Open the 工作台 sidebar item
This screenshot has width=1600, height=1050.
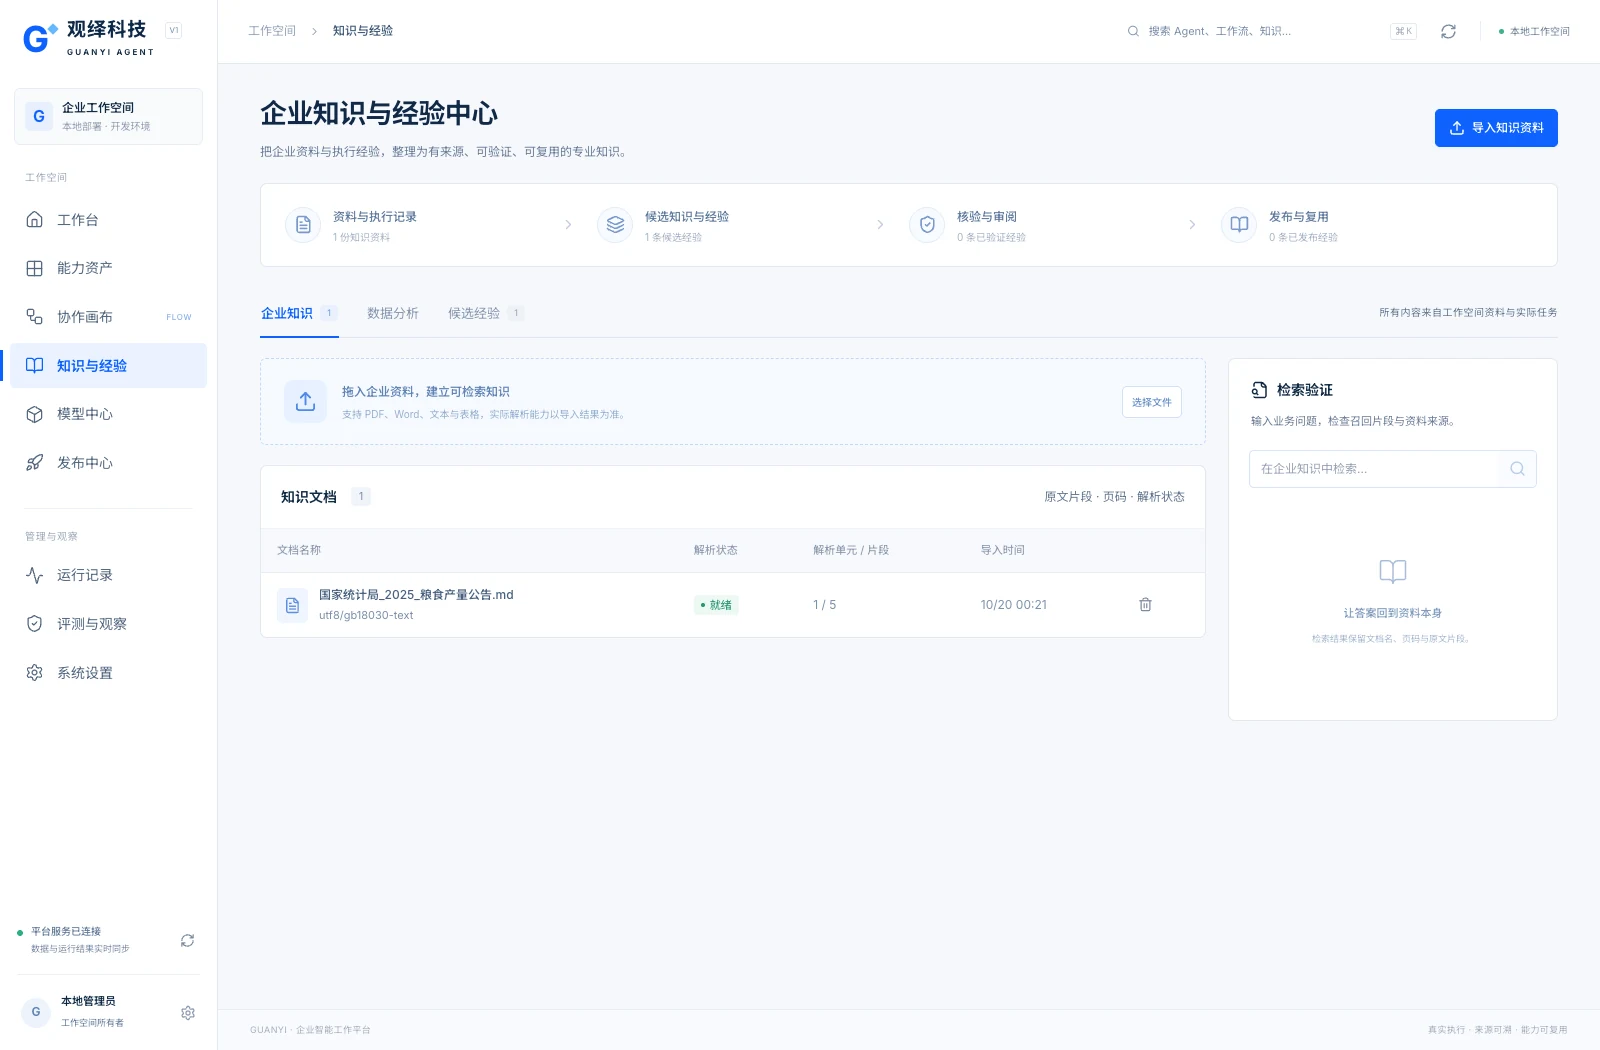coord(108,220)
